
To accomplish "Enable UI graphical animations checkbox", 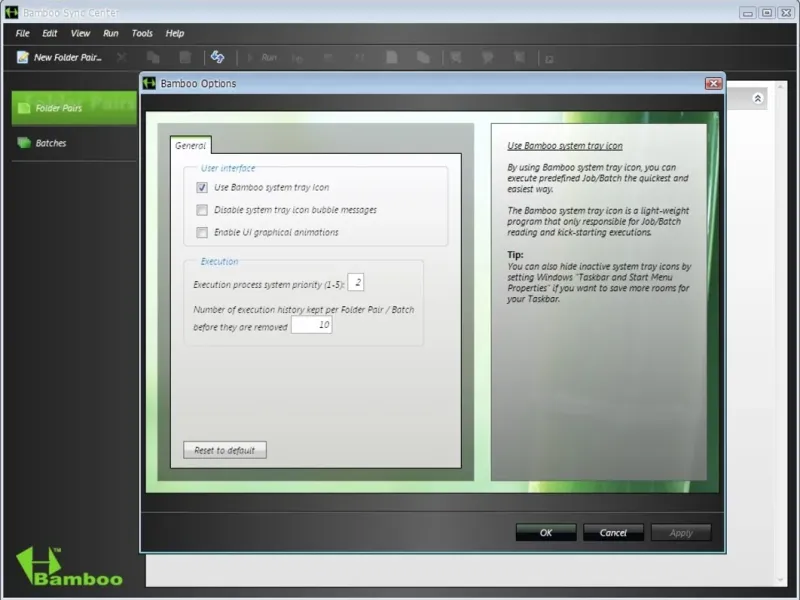I will pyautogui.click(x=202, y=232).
